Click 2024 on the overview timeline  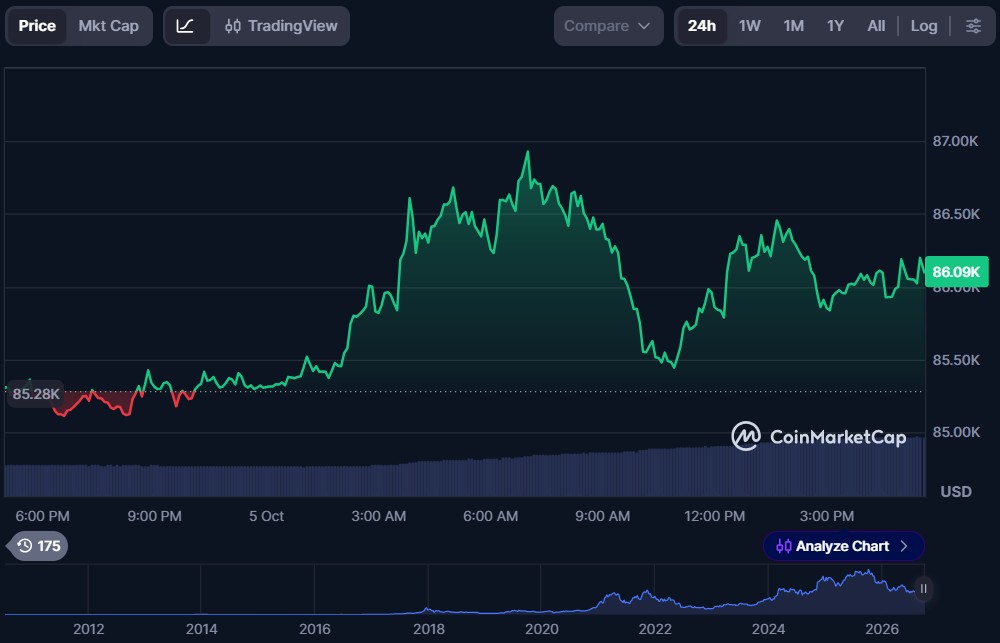click(768, 630)
